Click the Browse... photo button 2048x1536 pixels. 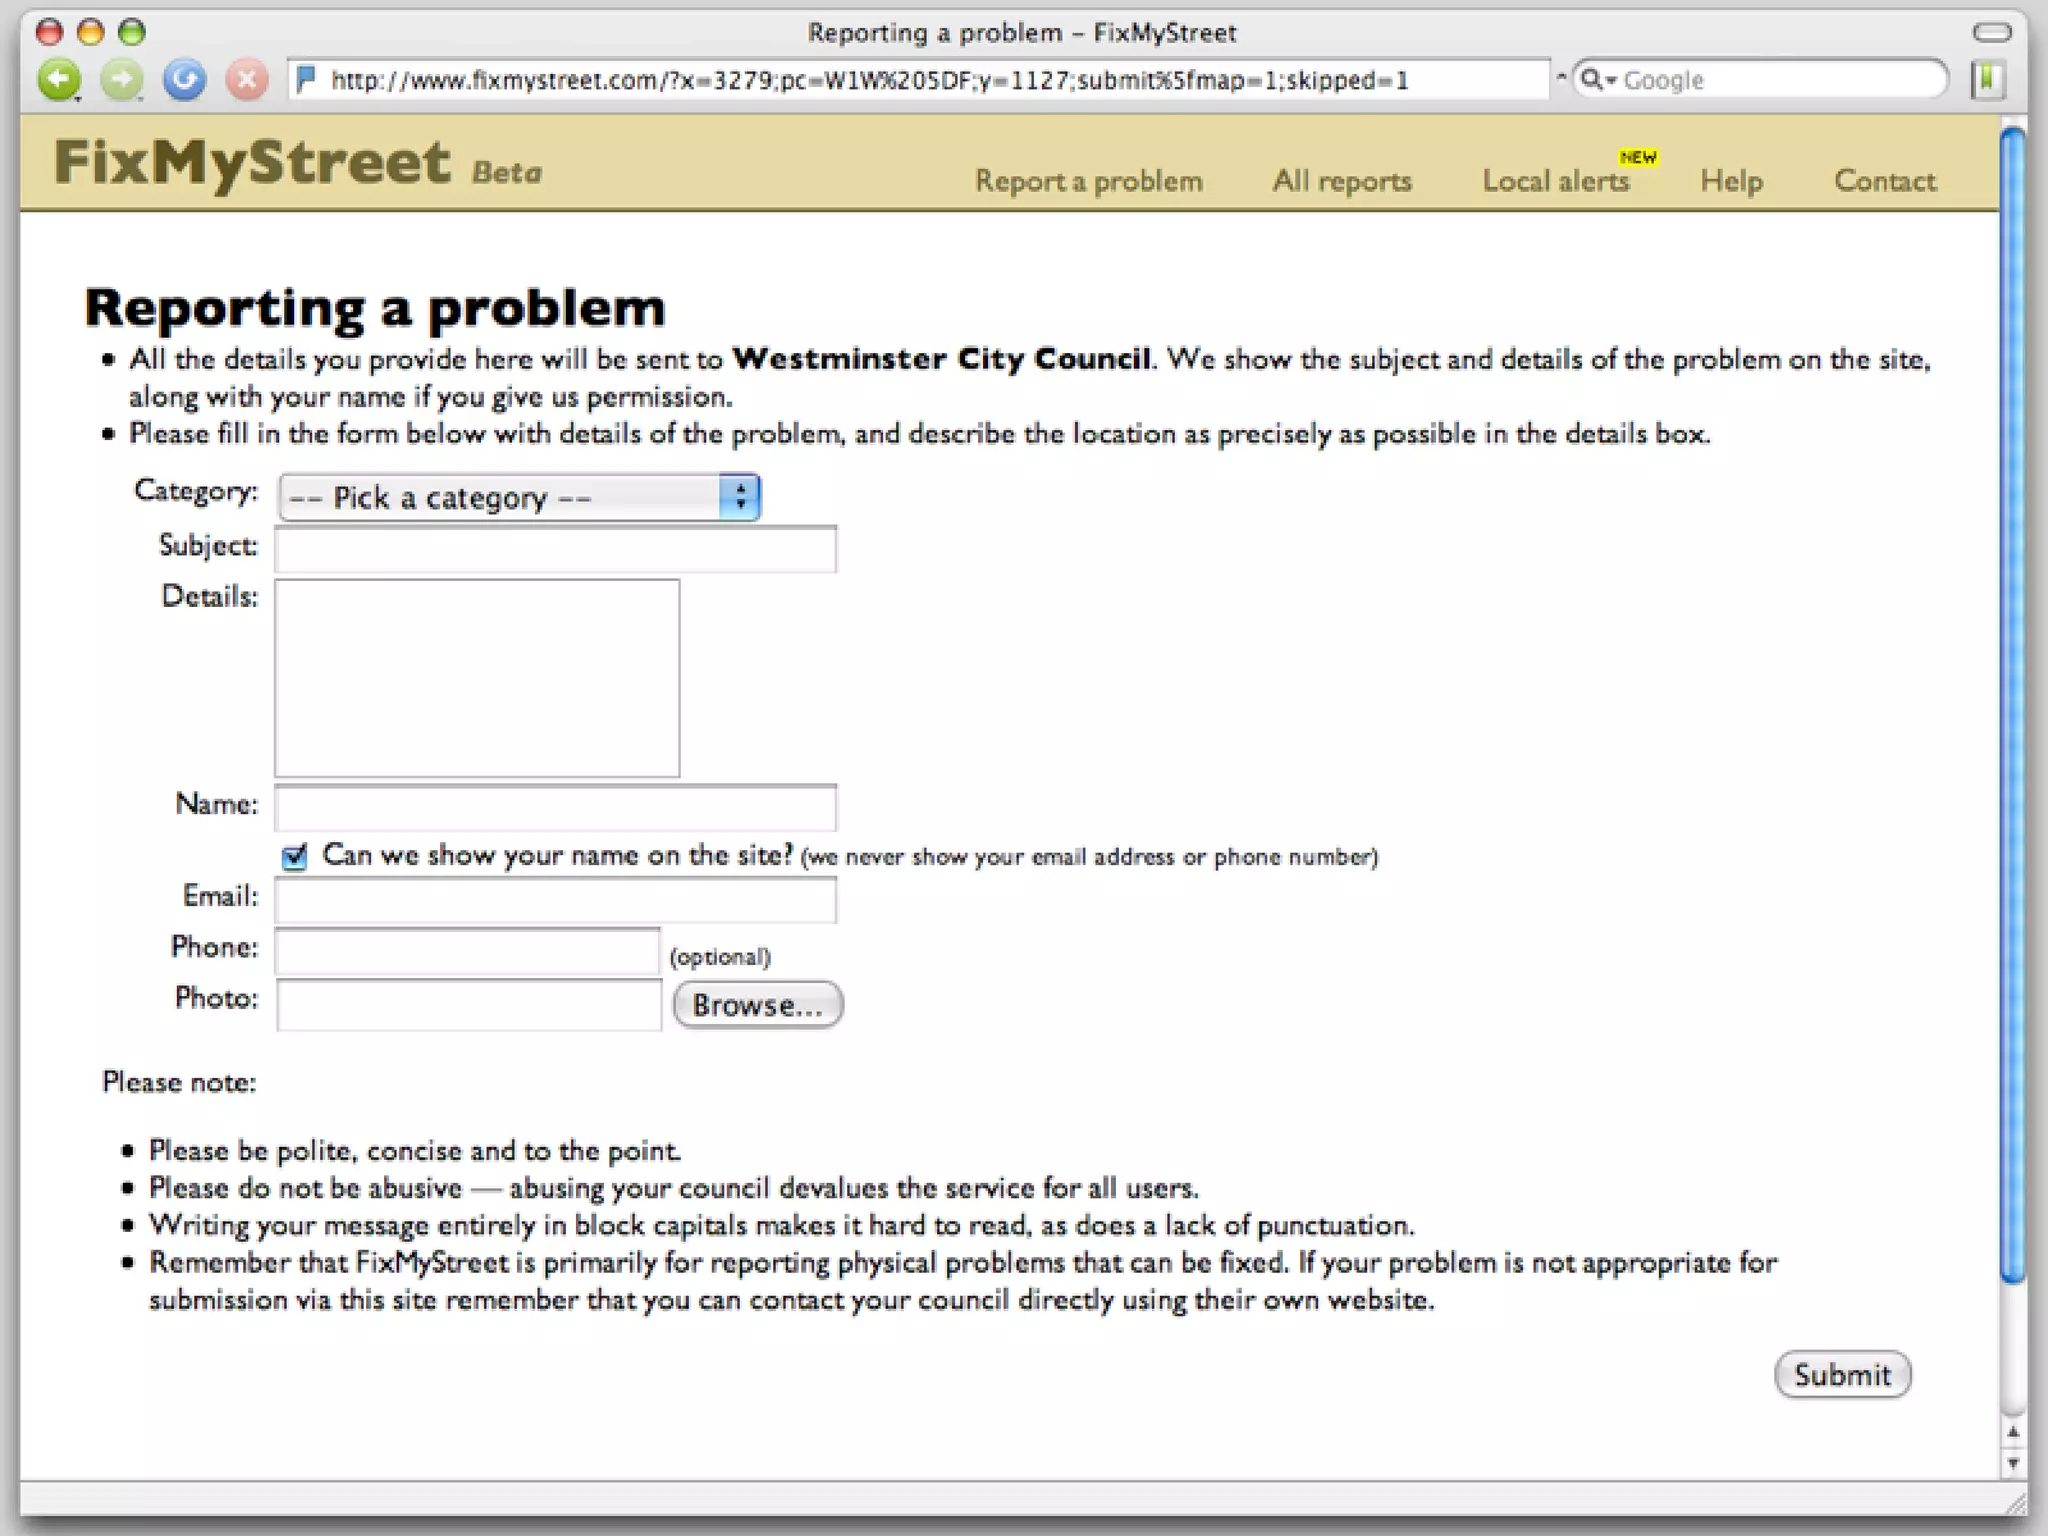coord(757,1004)
